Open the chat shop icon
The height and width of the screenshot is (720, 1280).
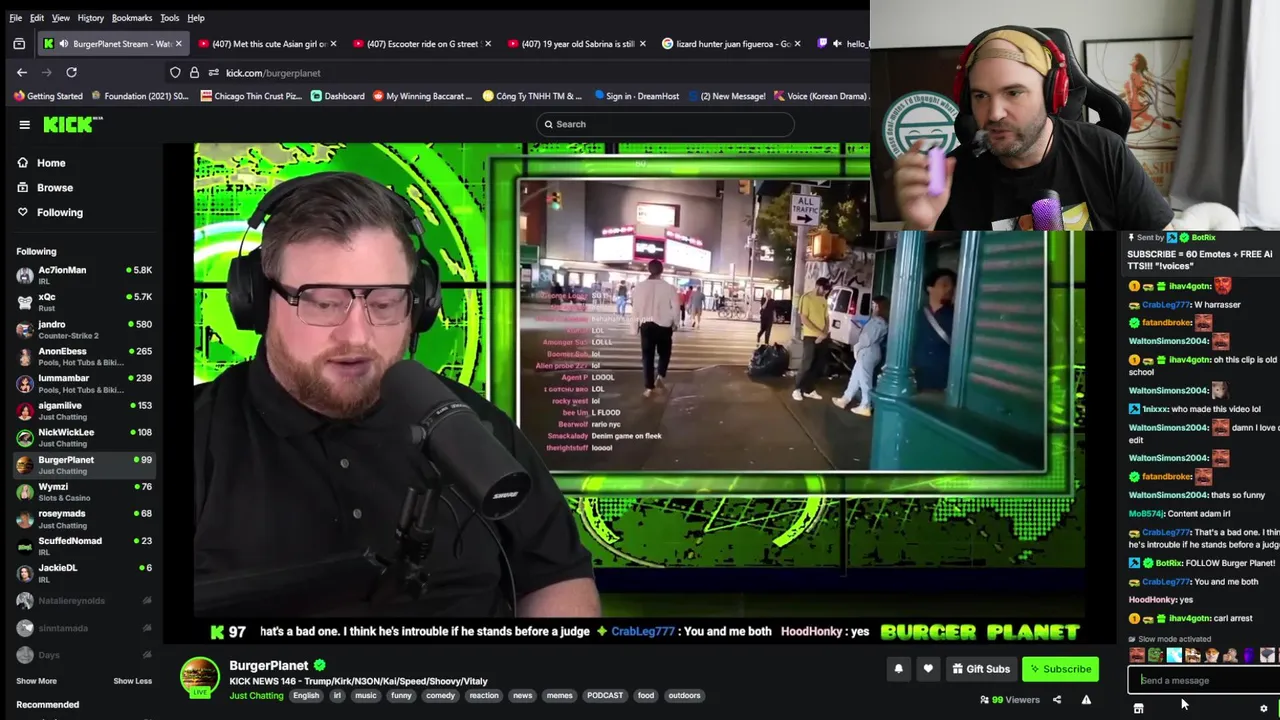pyautogui.click(x=1138, y=708)
